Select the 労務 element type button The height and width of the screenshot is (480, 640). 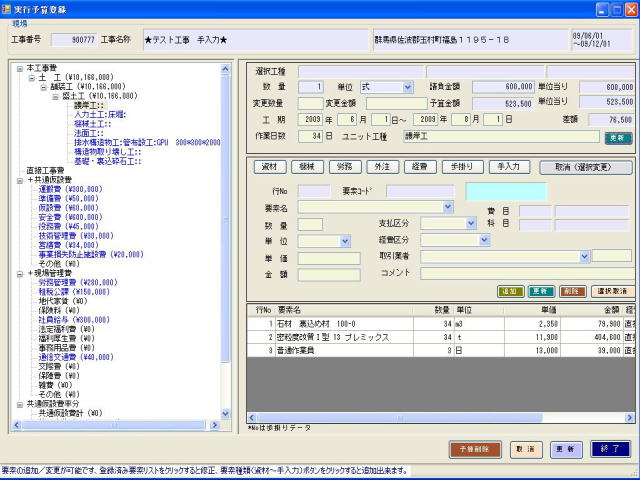[345, 167]
